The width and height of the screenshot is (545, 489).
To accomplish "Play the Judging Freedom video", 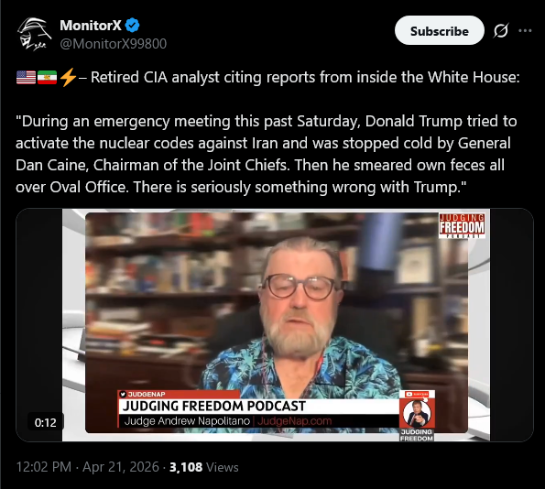I will [x=275, y=325].
